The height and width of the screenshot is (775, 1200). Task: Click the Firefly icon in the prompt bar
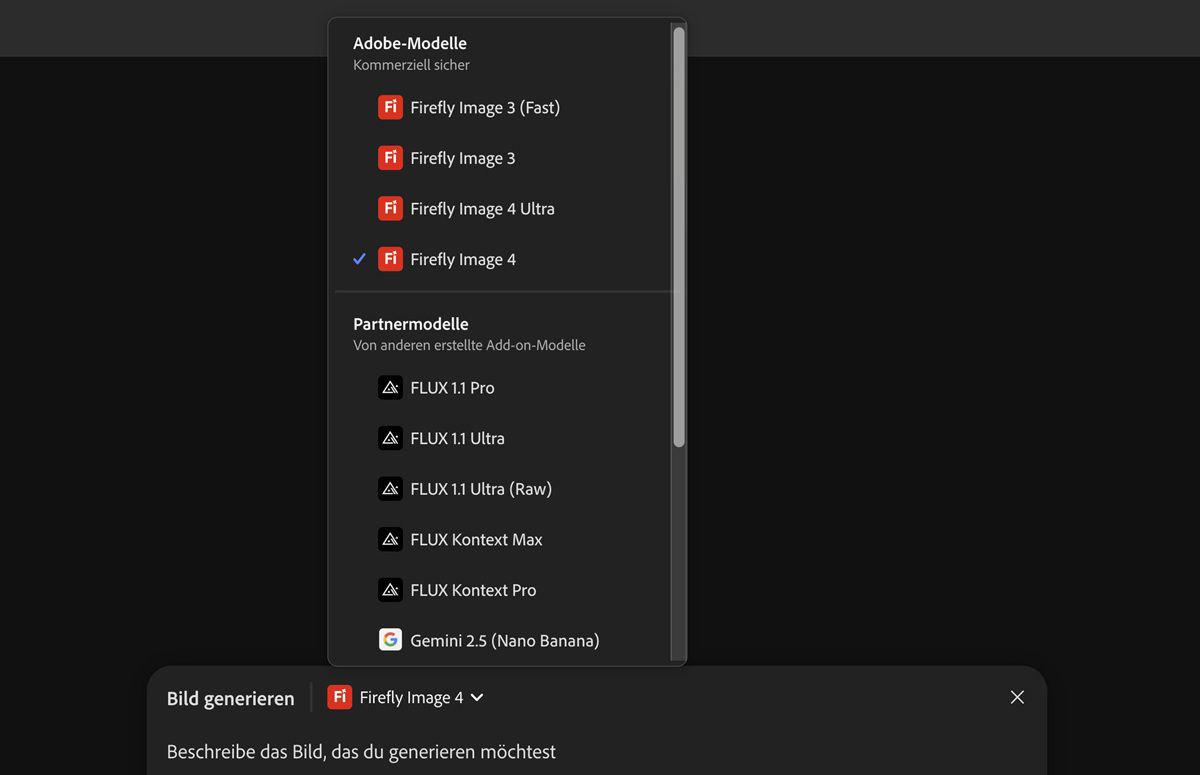[x=339, y=697]
